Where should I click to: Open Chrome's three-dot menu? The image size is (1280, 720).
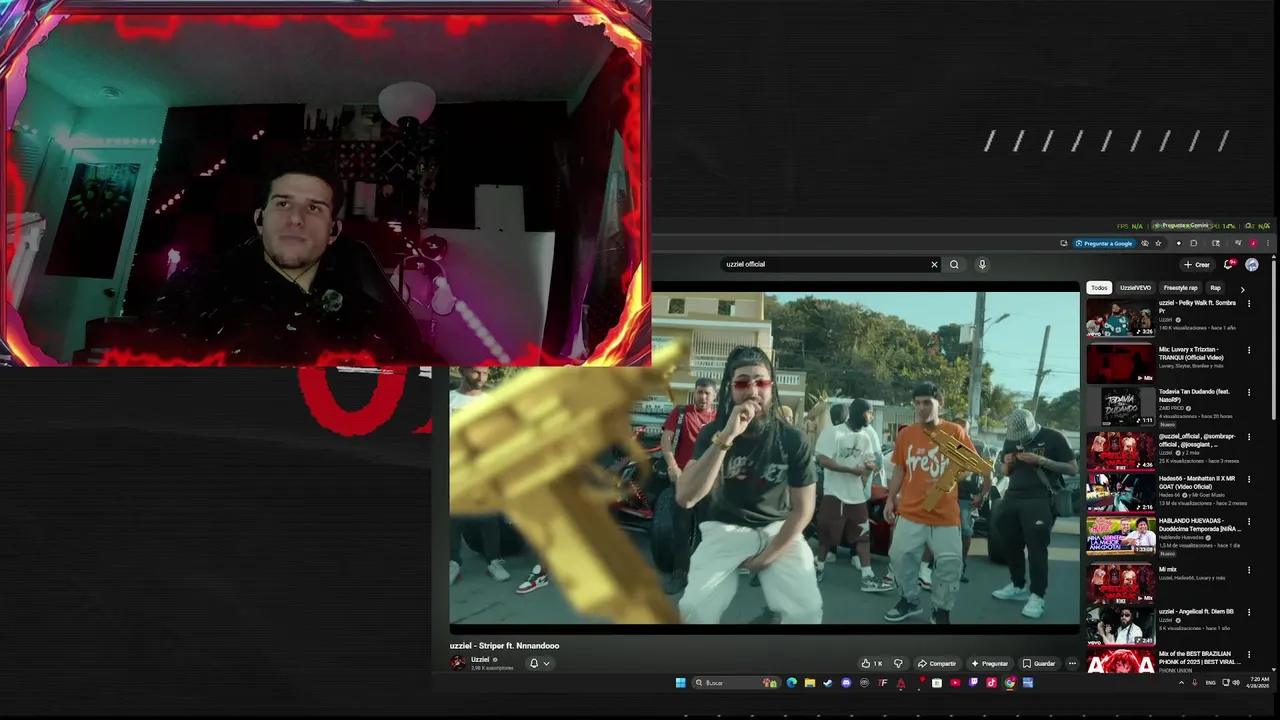pyautogui.click(x=1268, y=243)
